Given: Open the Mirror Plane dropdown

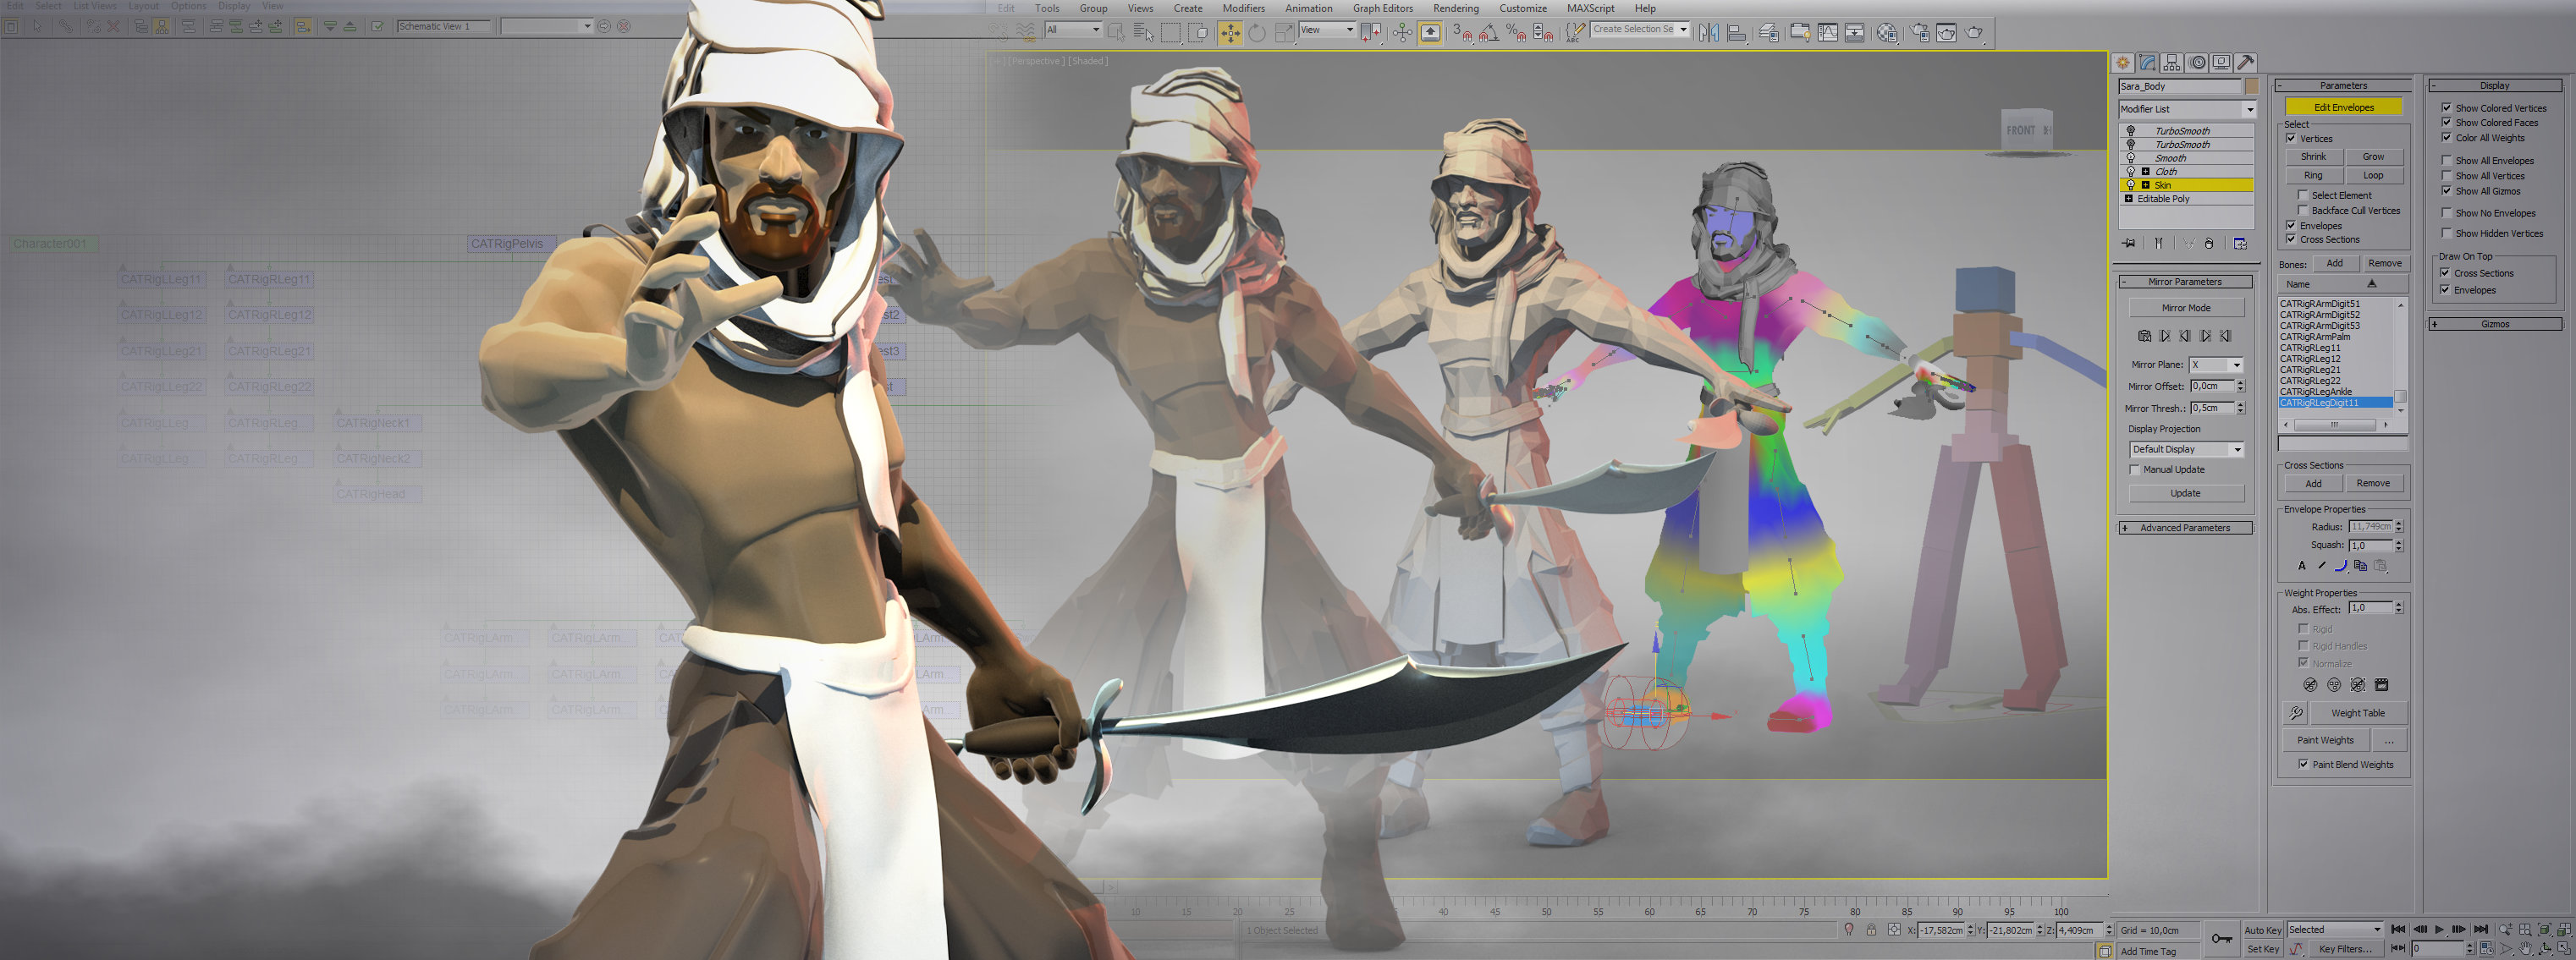Looking at the screenshot, I should click(x=2216, y=365).
